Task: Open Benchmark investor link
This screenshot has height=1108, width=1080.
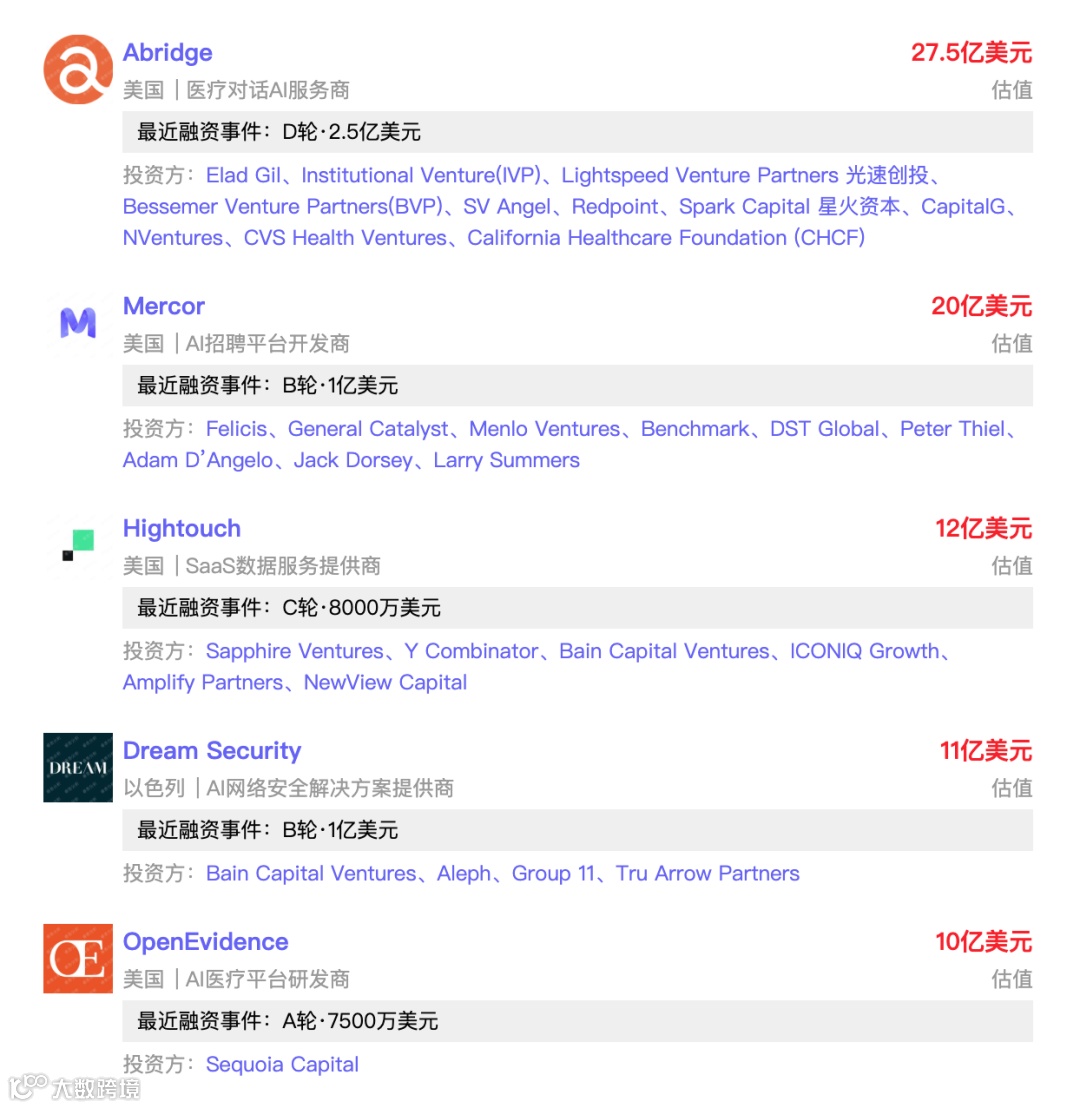Action: point(695,429)
